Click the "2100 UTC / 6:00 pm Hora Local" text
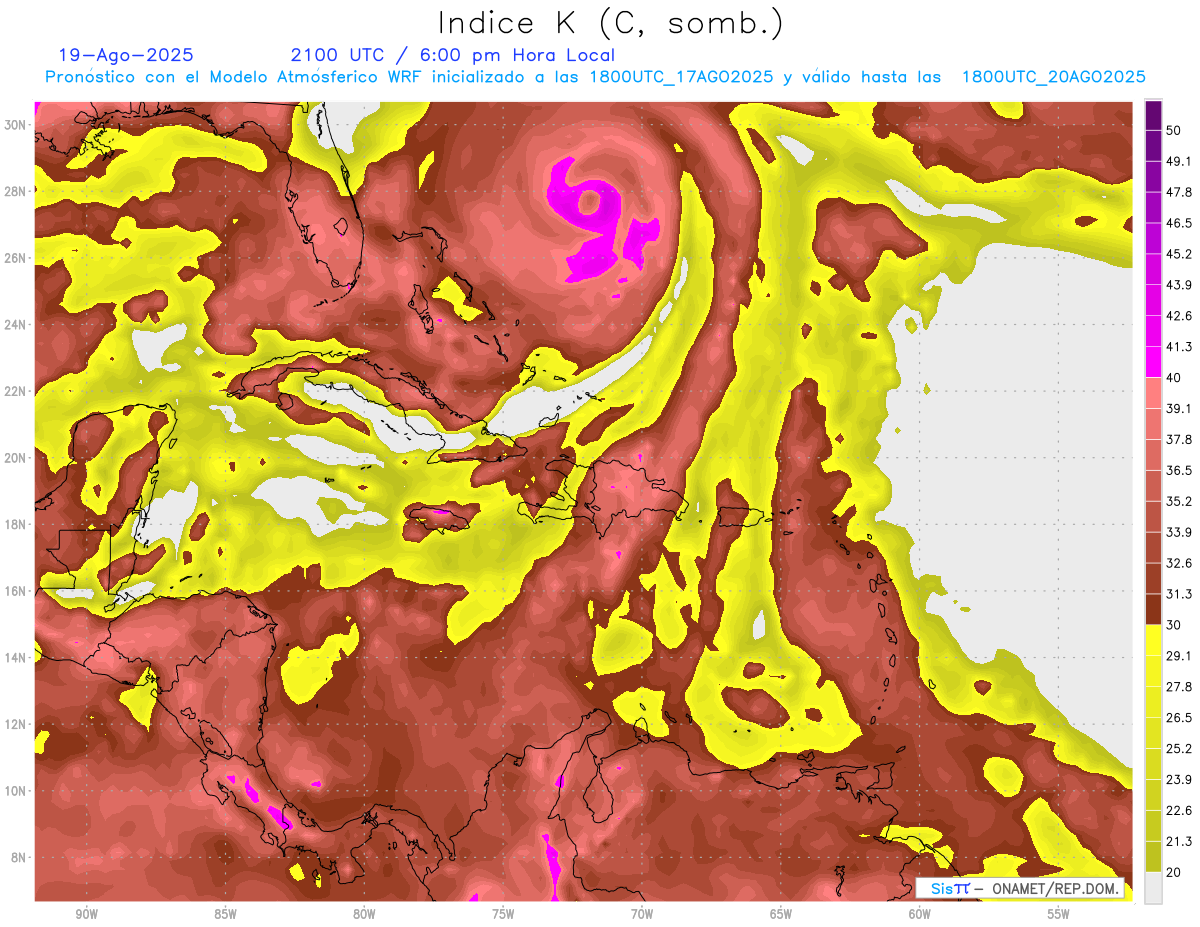Viewport: 1200px width, 927px height. tap(453, 55)
